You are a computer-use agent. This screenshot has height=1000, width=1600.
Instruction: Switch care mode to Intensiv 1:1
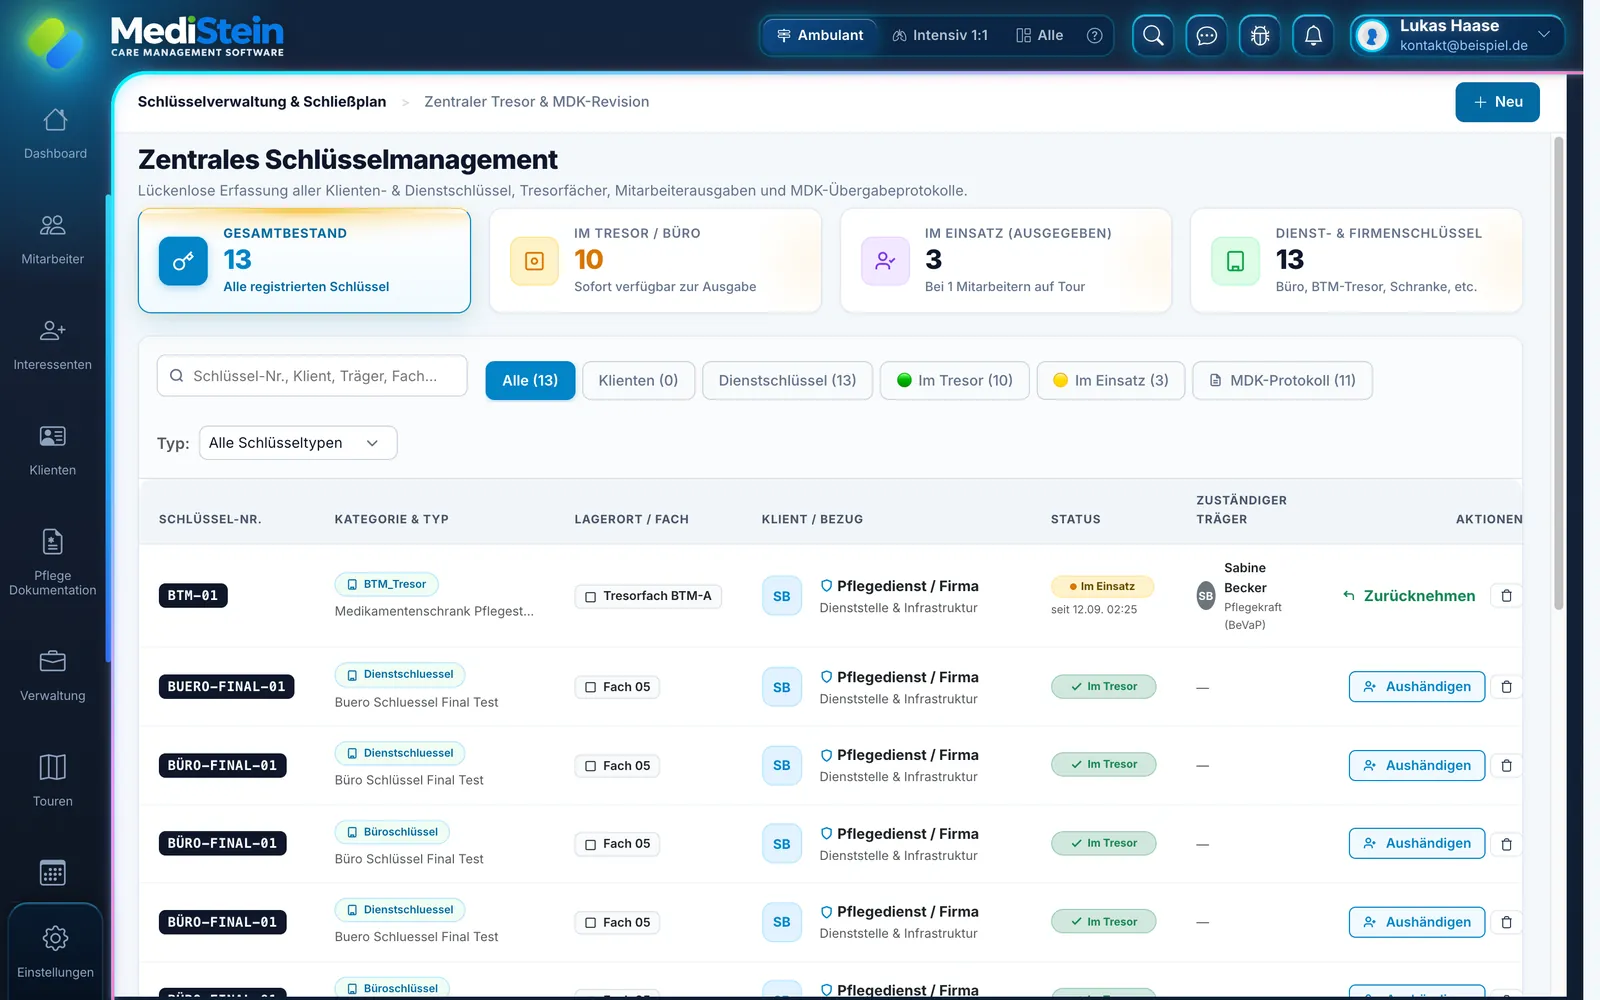click(940, 35)
